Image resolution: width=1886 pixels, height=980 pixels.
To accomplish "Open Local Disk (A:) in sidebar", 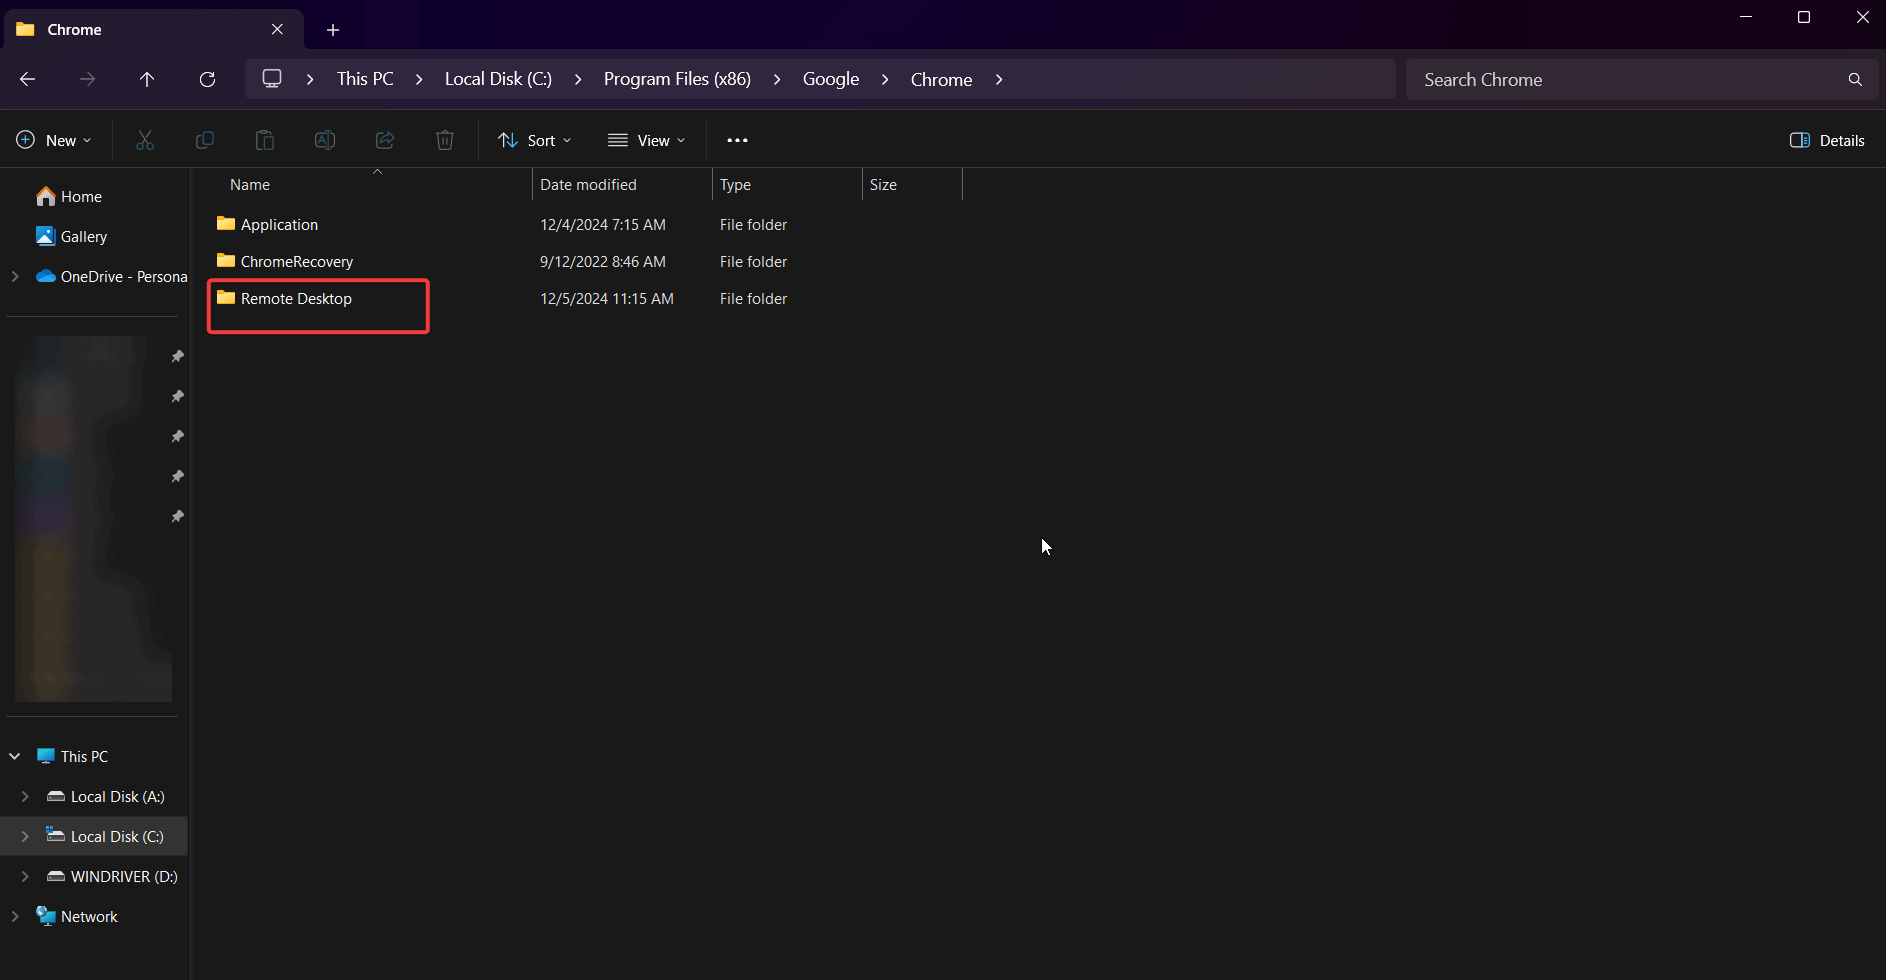I will tap(106, 796).
